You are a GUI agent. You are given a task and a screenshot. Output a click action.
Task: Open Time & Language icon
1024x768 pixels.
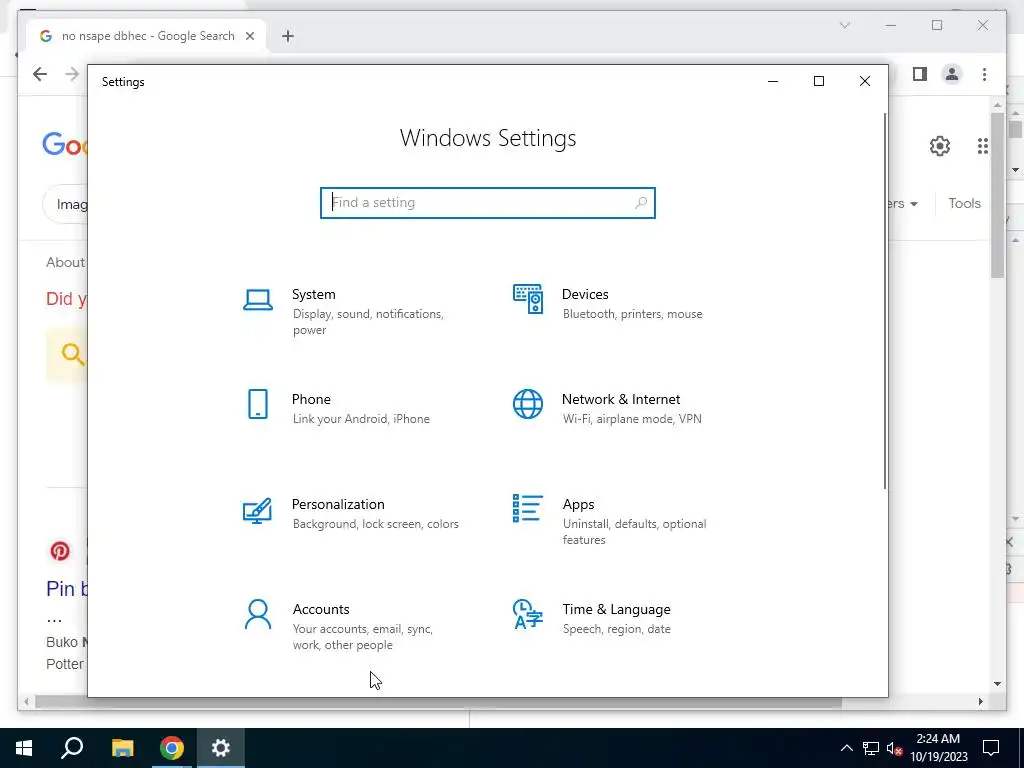click(x=528, y=614)
